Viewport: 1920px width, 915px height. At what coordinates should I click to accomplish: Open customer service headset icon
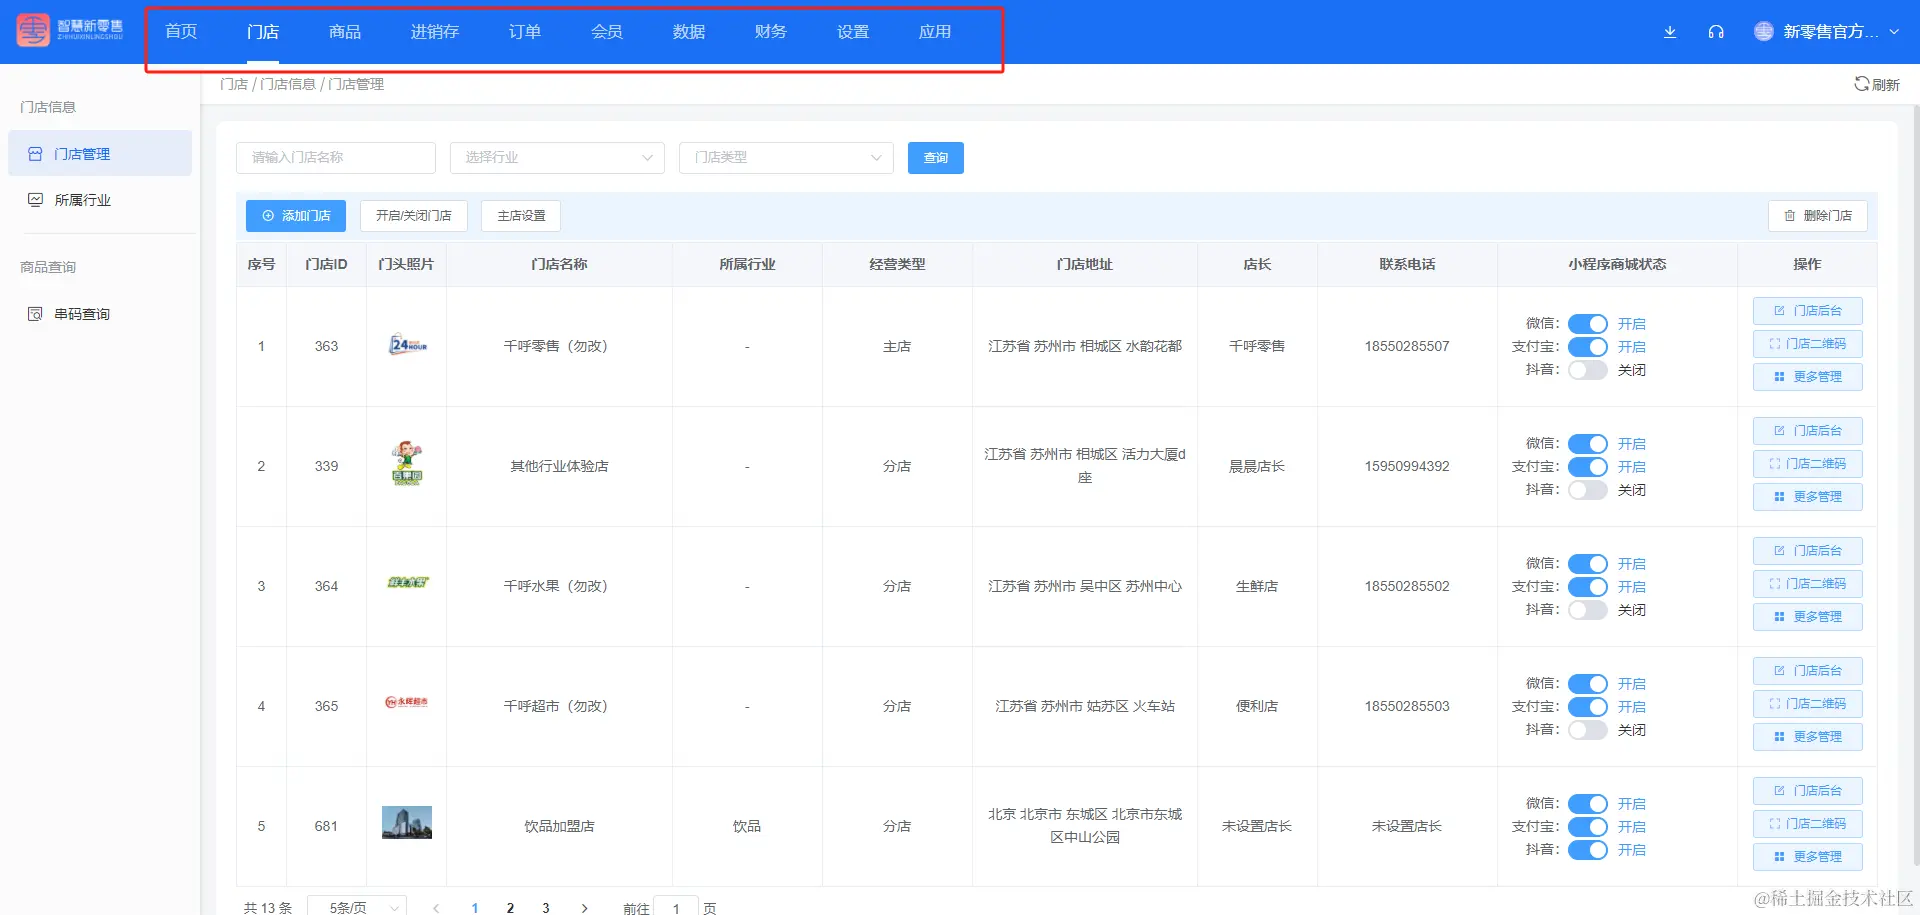click(1716, 32)
